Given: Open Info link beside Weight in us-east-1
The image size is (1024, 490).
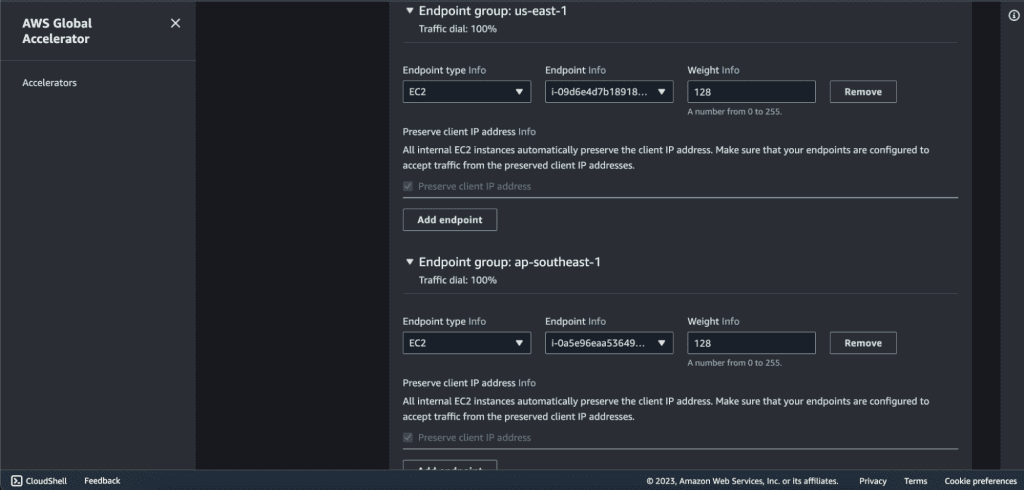Looking at the screenshot, I should tap(731, 71).
